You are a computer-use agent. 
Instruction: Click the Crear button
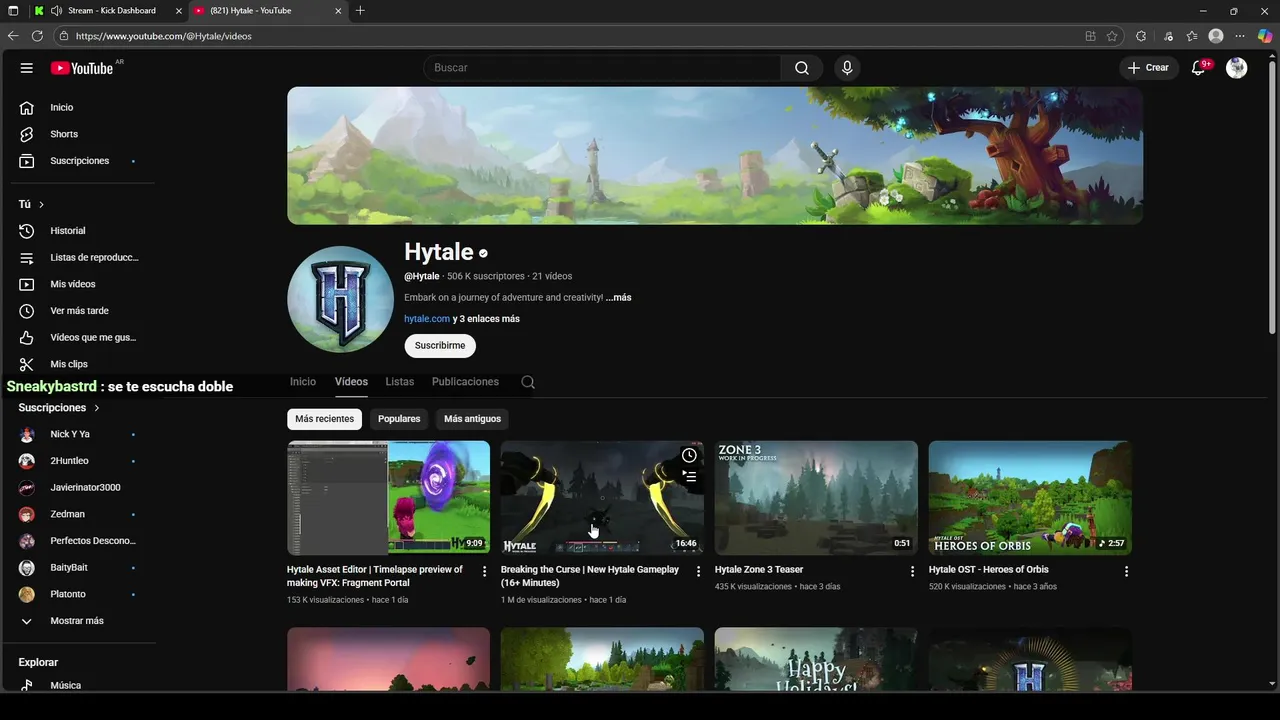[x=1148, y=68]
